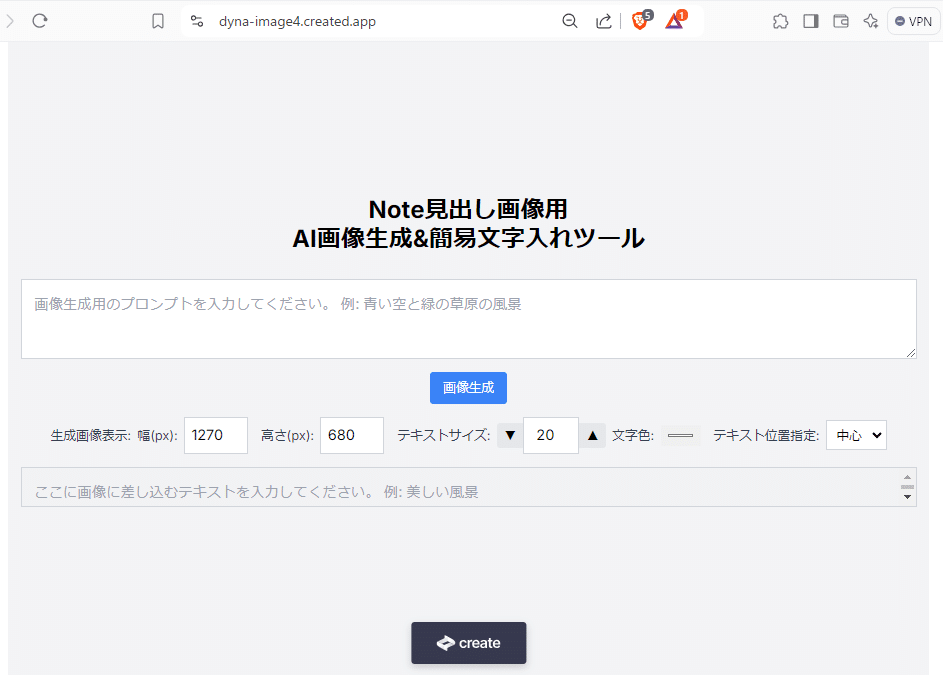Image resolution: width=943 pixels, height=675 pixels.
Task: Click the 高さ(px): label
Action: click(x=287, y=436)
